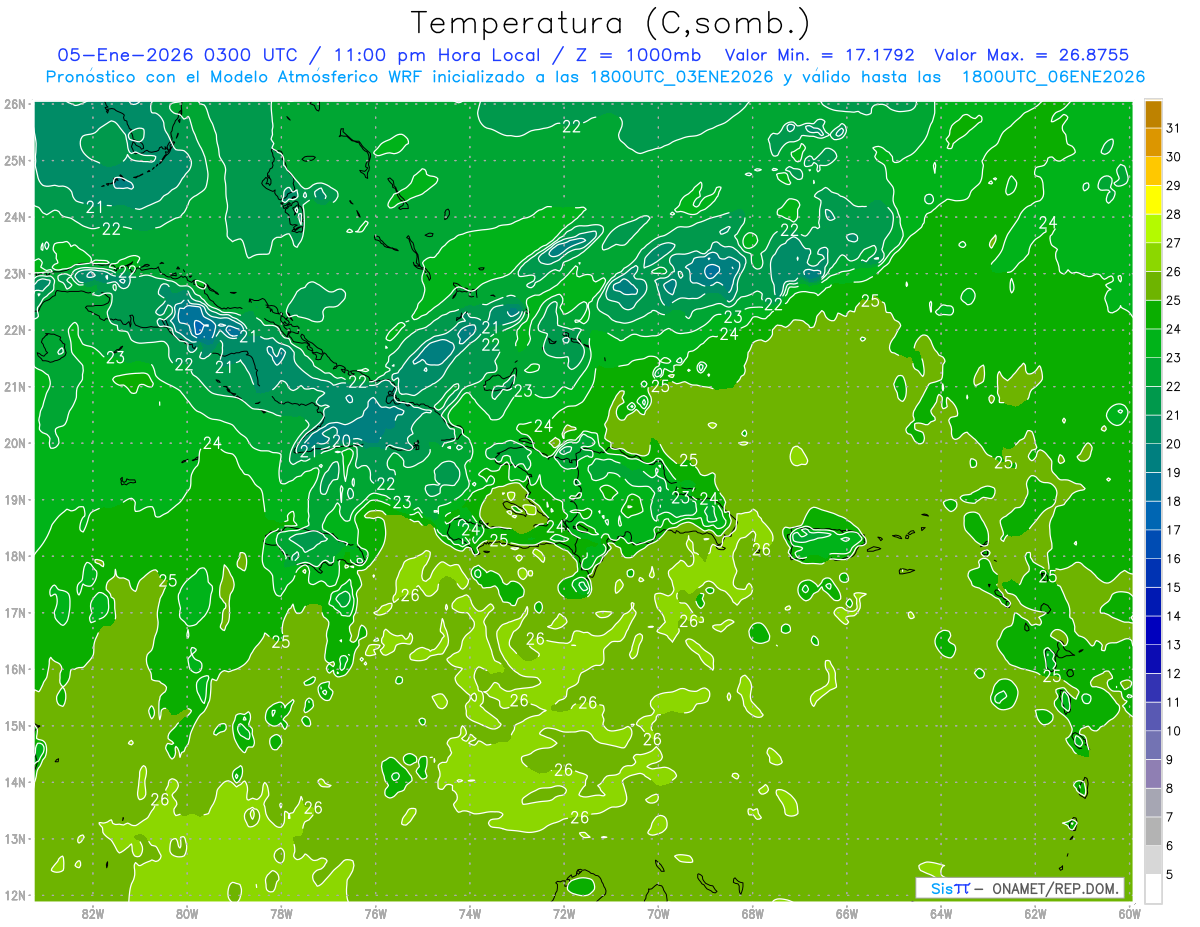
Task: Click the legend label '31'
Action: click(x=1173, y=128)
